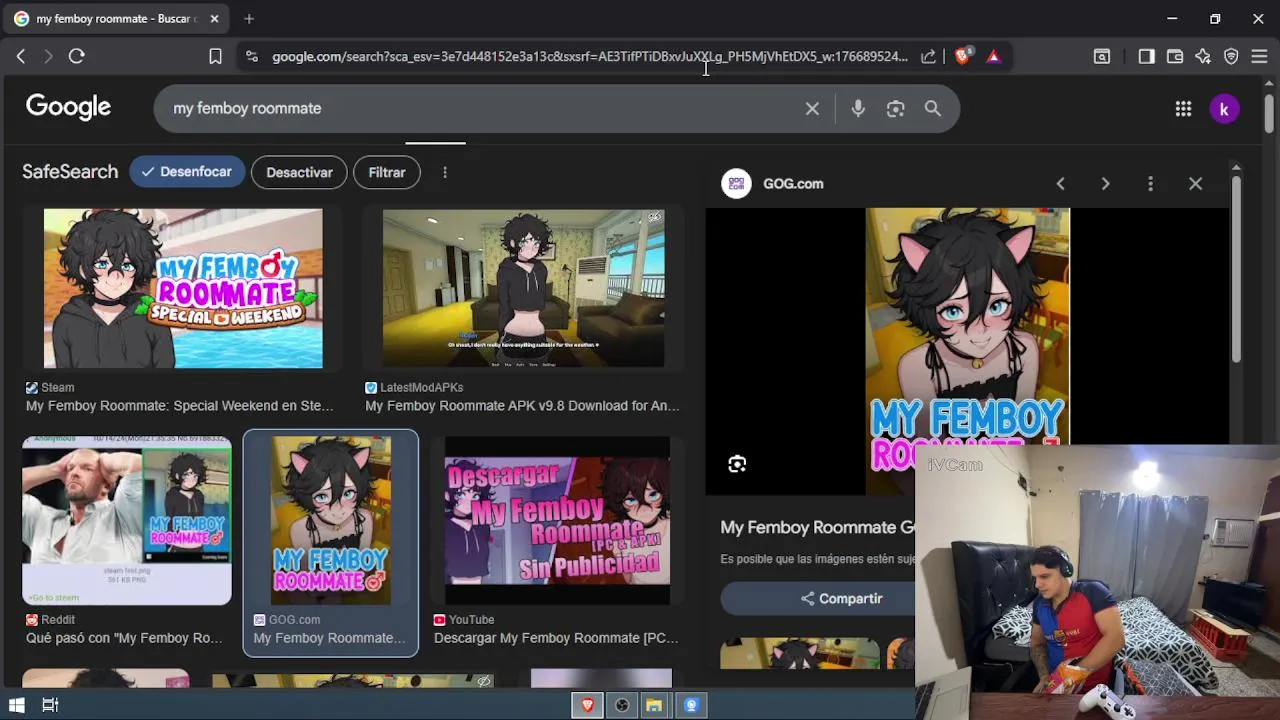This screenshot has width=1280, height=720.
Task: Show previous image in preview panel
Action: [1060, 184]
